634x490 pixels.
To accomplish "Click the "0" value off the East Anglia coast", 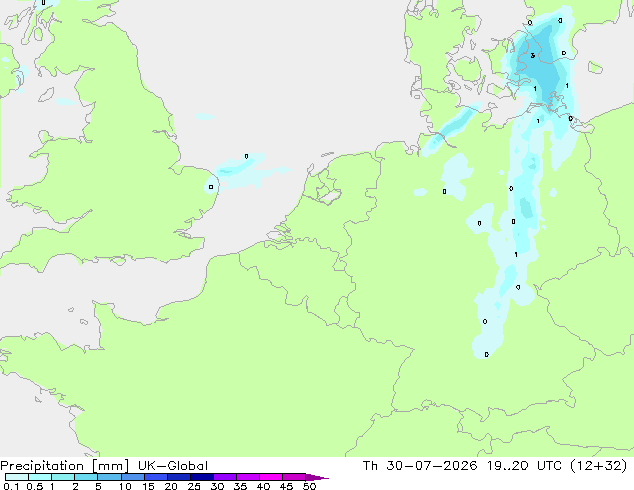I will click(246, 156).
